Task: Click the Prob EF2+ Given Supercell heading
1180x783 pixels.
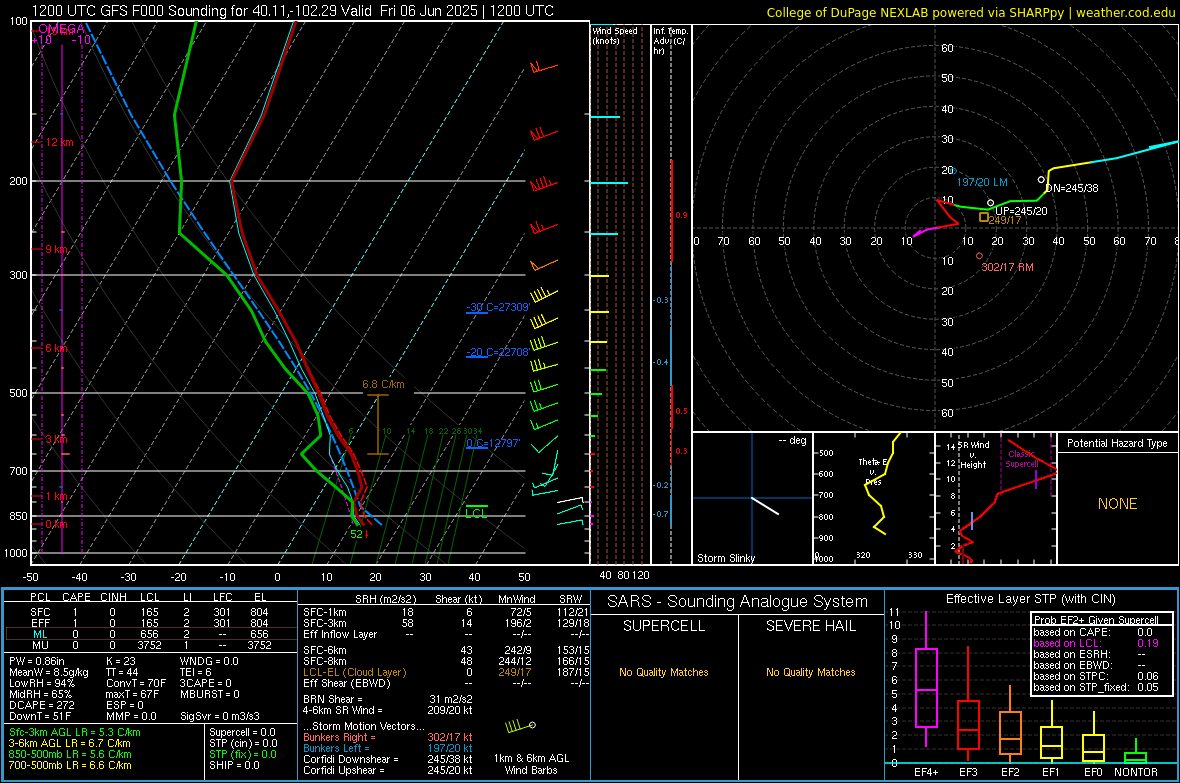Action: click(x=1096, y=620)
